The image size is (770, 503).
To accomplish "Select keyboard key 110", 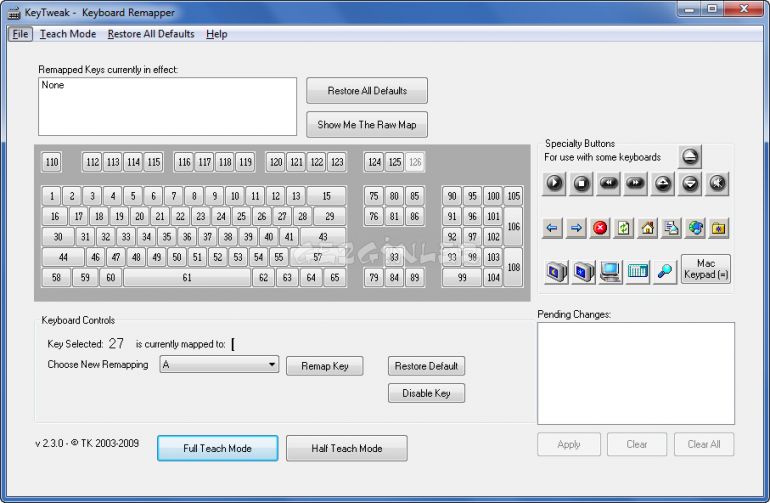I will tap(52, 162).
